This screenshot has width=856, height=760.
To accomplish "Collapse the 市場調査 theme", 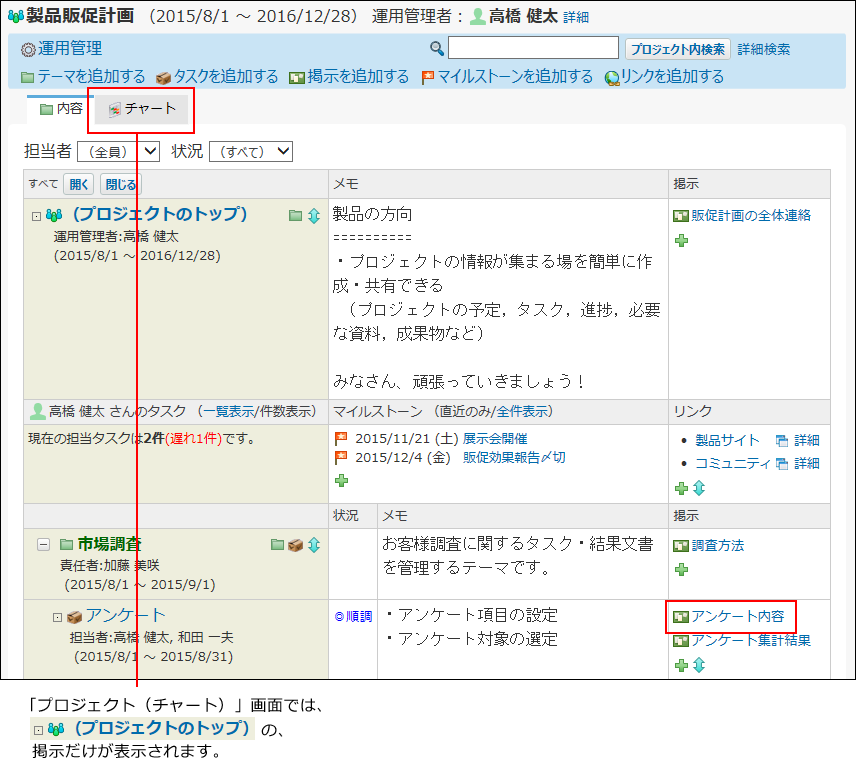I will coord(44,544).
